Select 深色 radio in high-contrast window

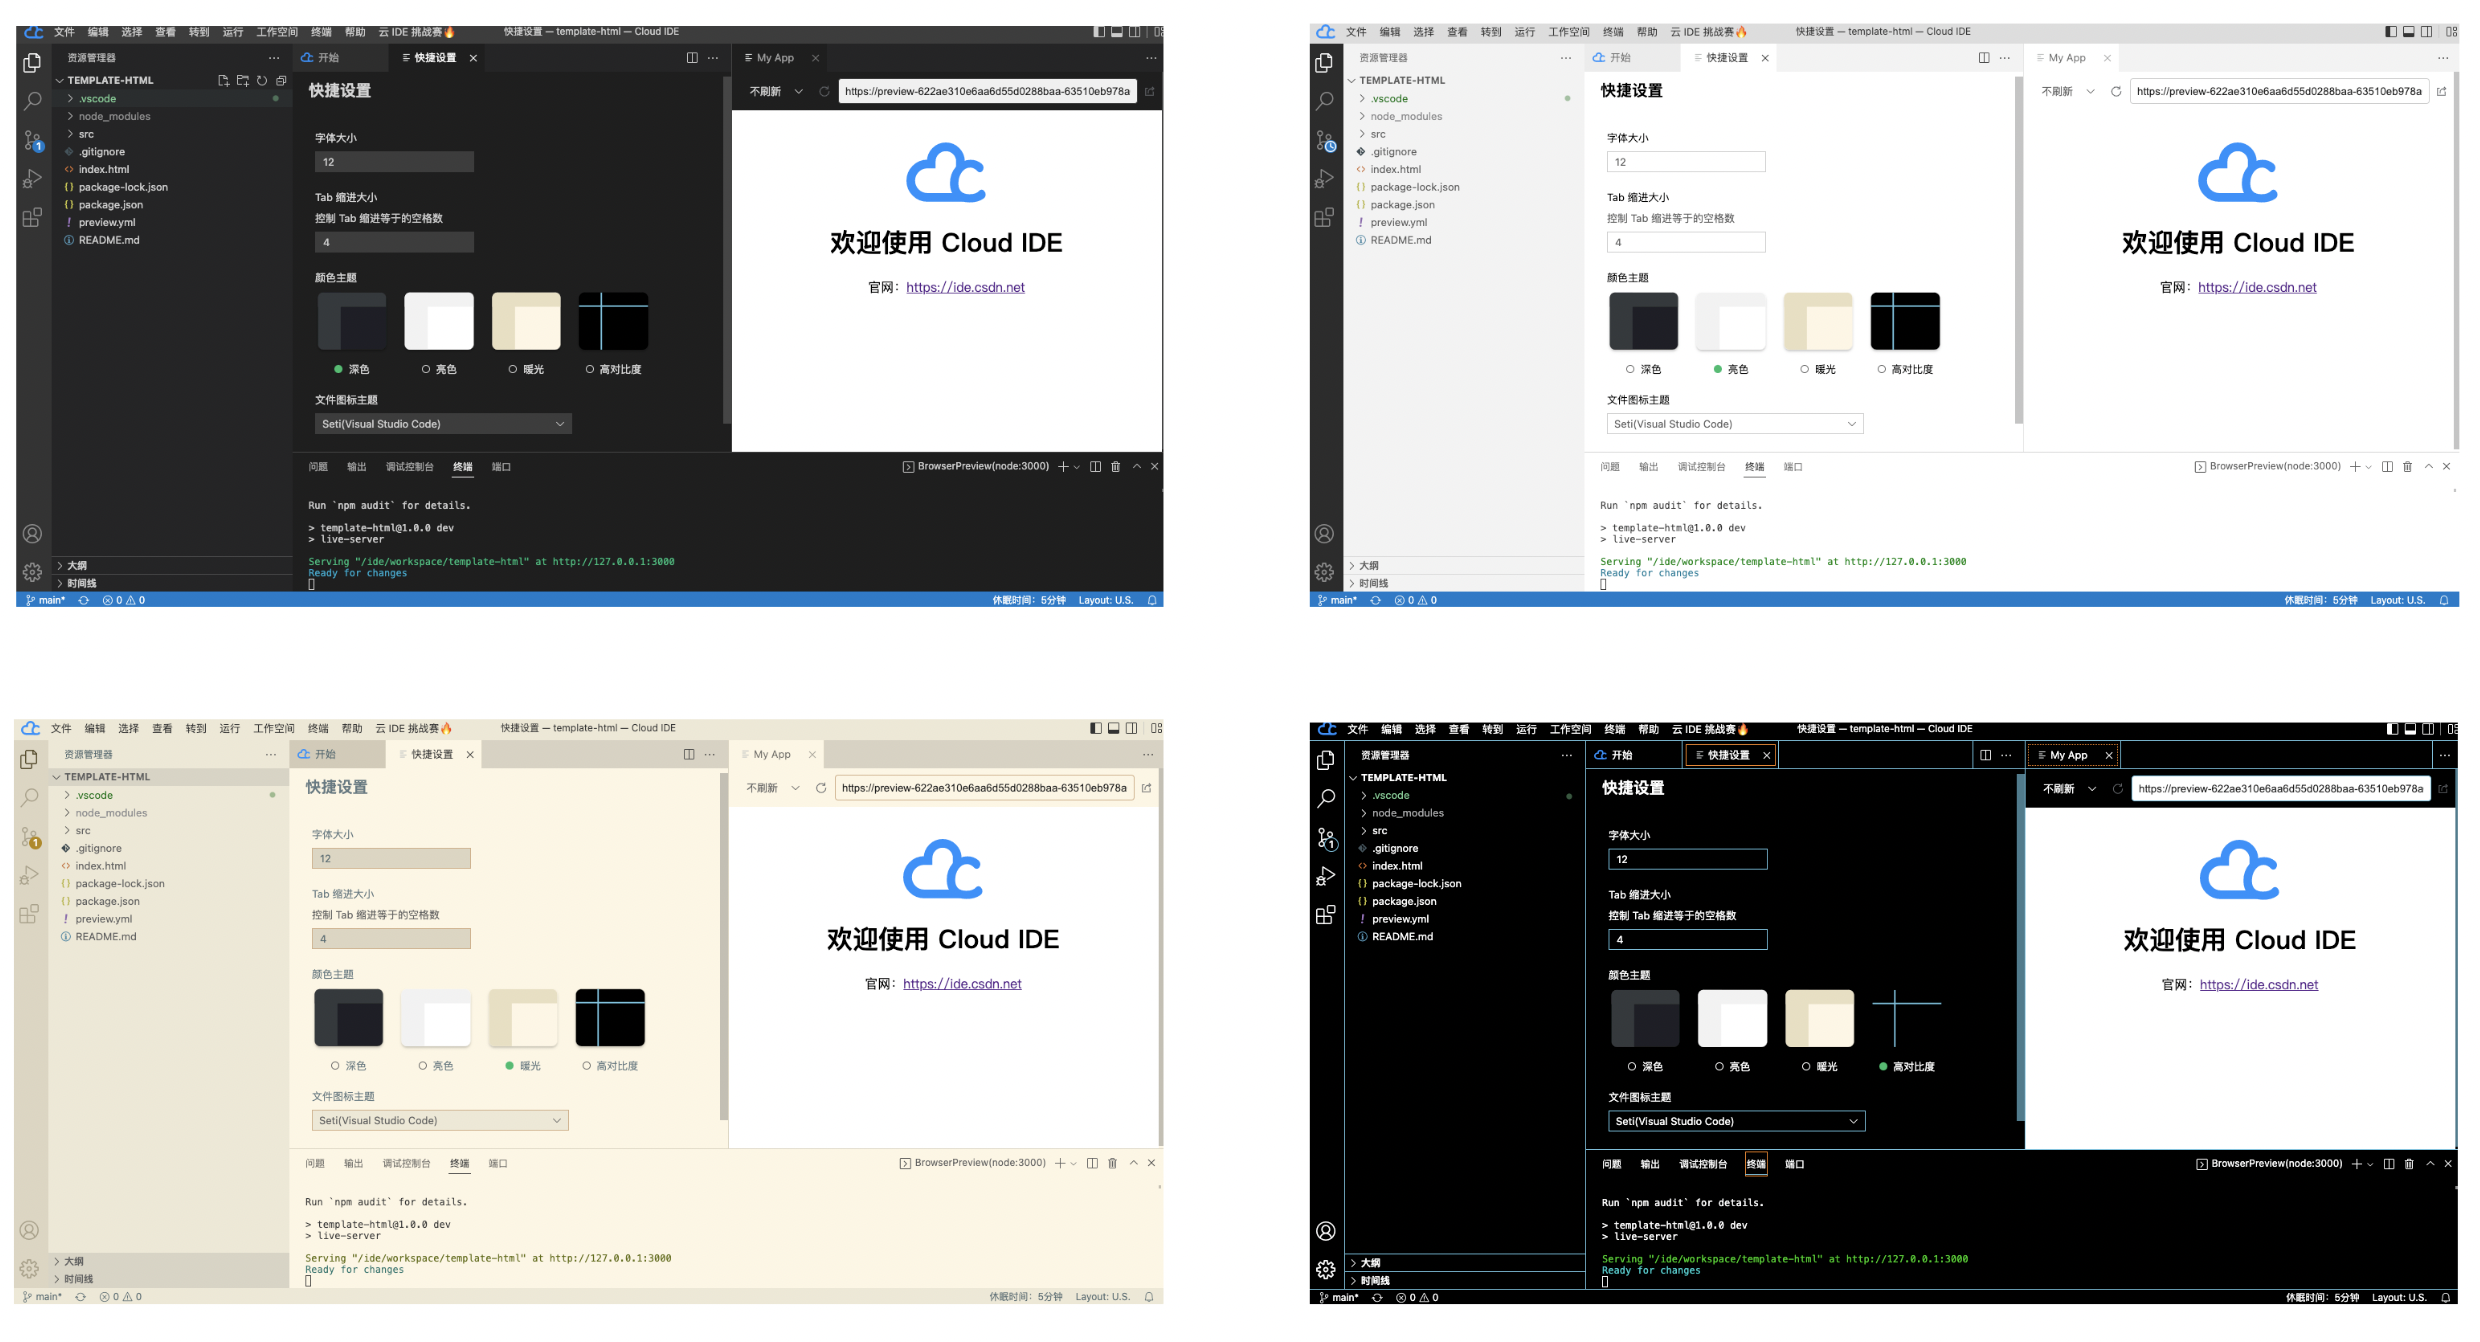click(1632, 1067)
